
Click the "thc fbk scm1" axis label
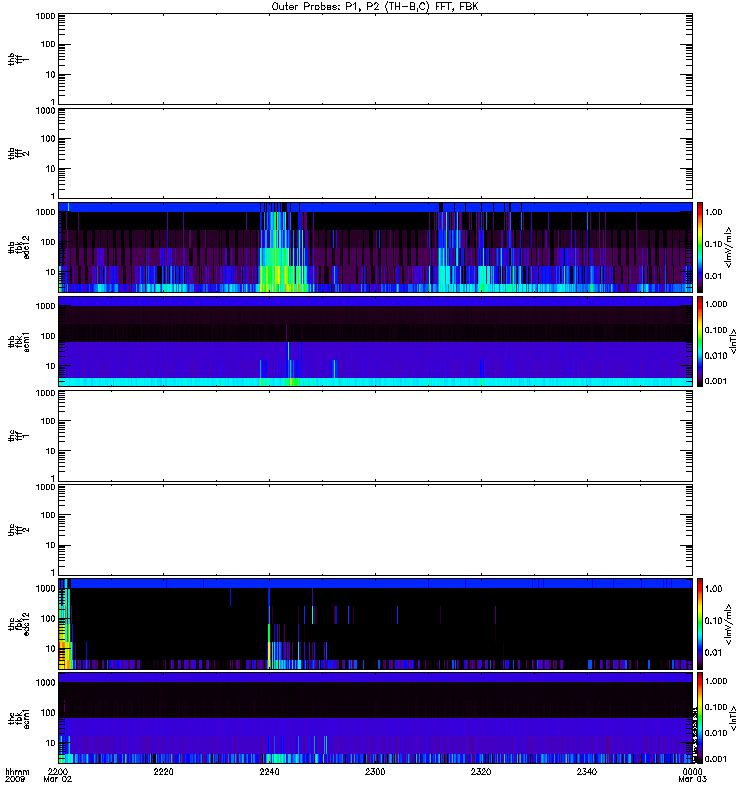tap(18, 718)
